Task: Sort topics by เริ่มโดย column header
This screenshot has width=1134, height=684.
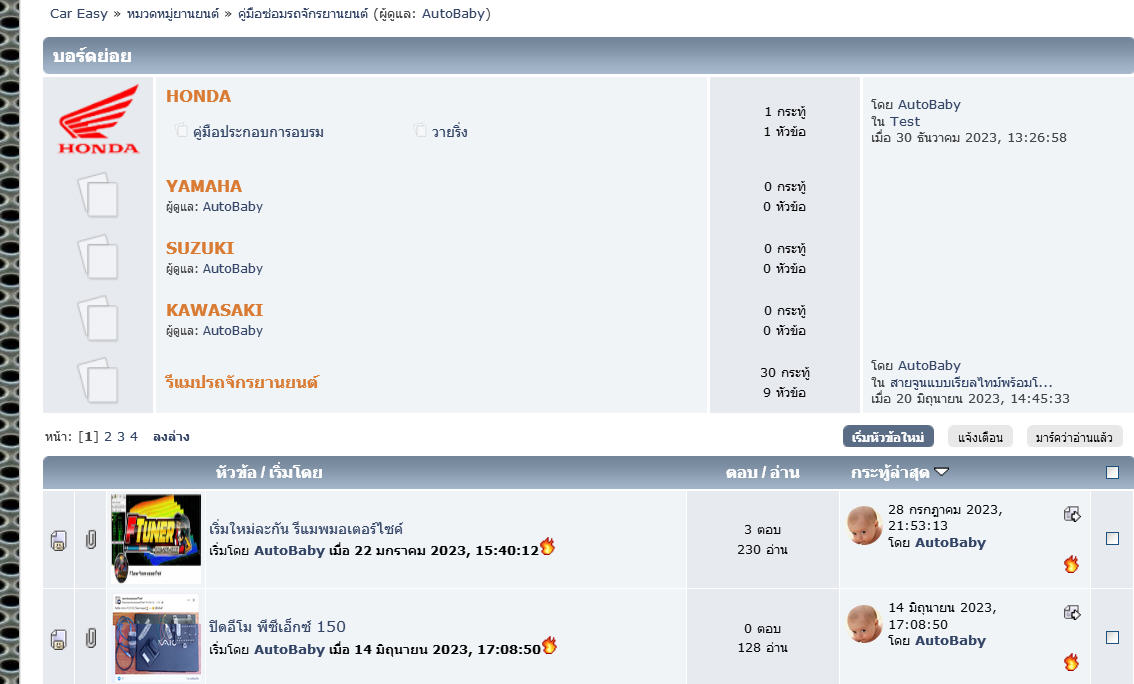Action: pos(296,473)
